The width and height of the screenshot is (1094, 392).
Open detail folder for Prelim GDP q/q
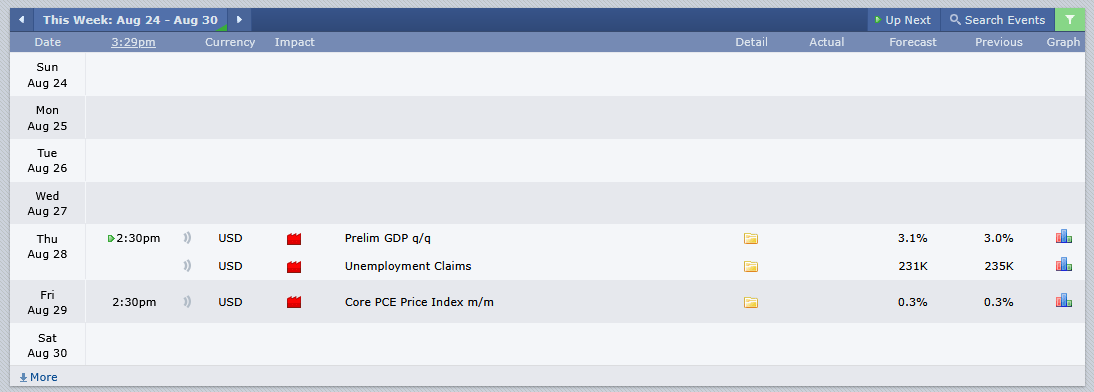point(751,239)
